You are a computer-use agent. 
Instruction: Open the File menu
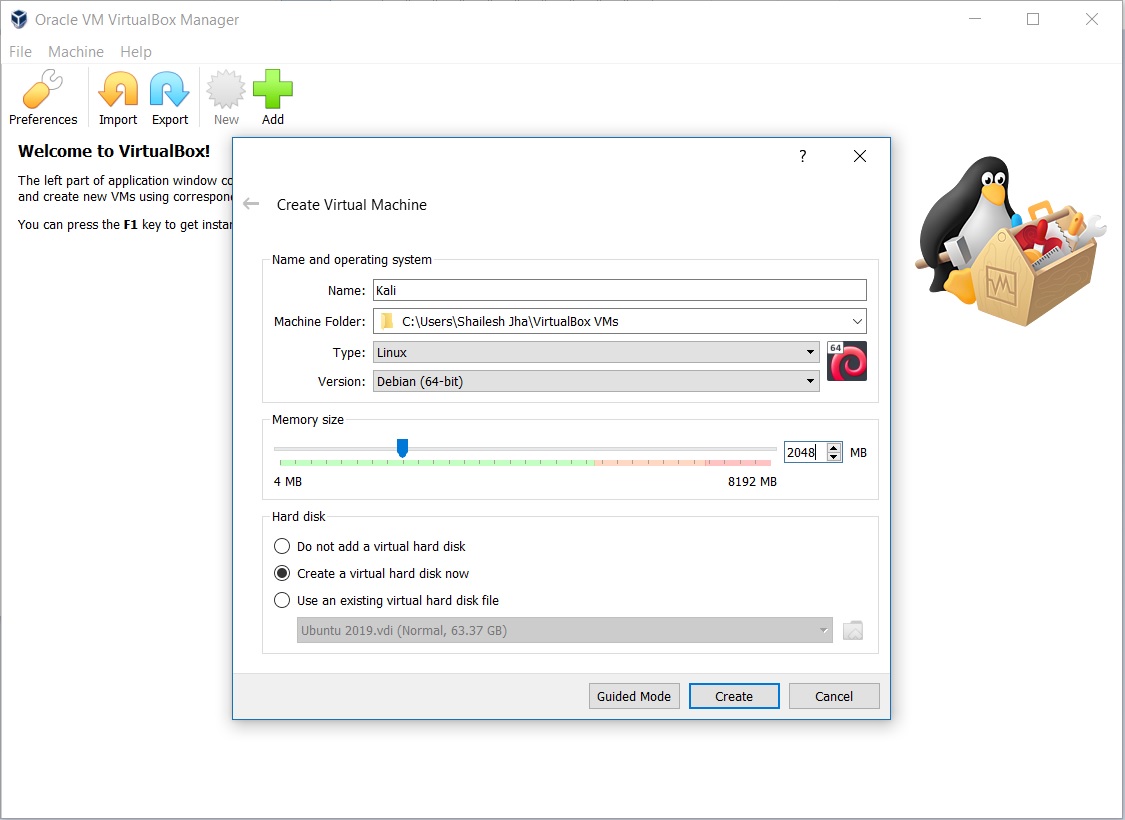20,52
